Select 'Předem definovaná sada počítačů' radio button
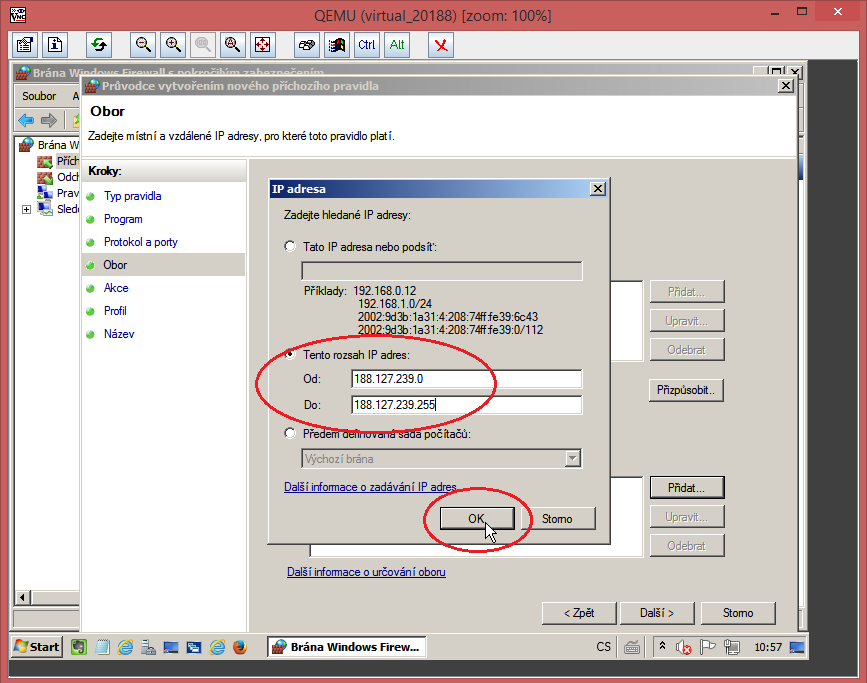 [290, 433]
